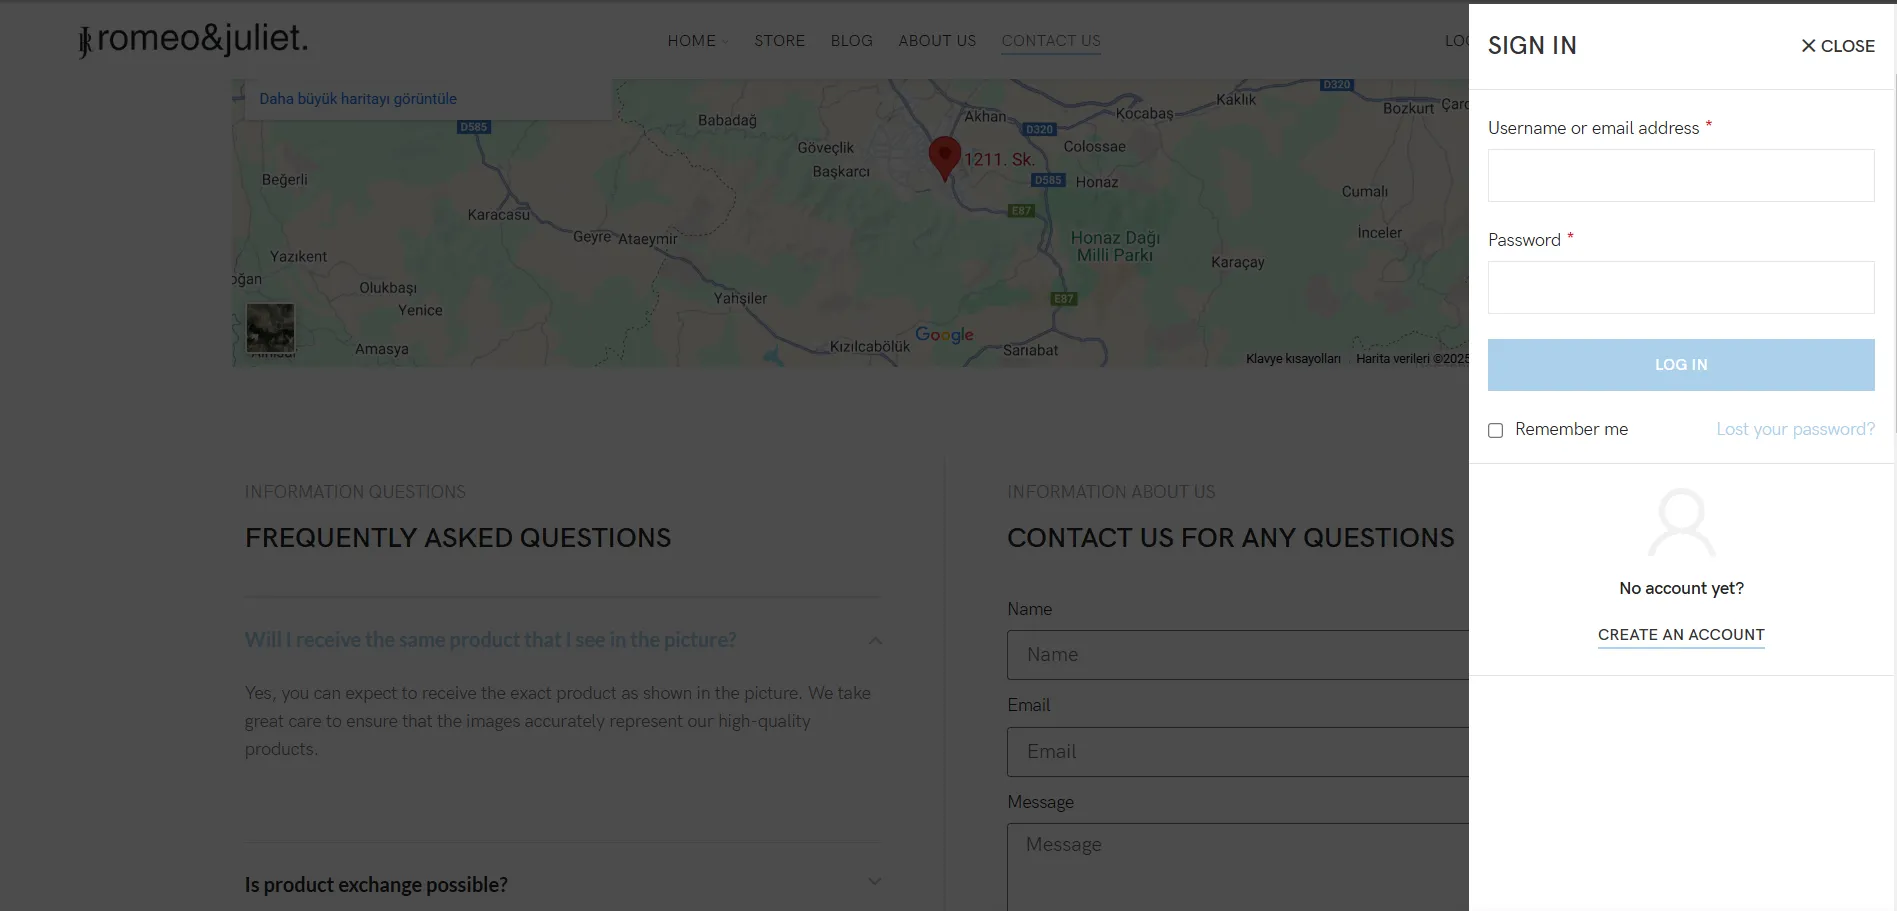Click the Google logo on map
Image resolution: width=1897 pixels, height=911 pixels.
click(x=943, y=335)
